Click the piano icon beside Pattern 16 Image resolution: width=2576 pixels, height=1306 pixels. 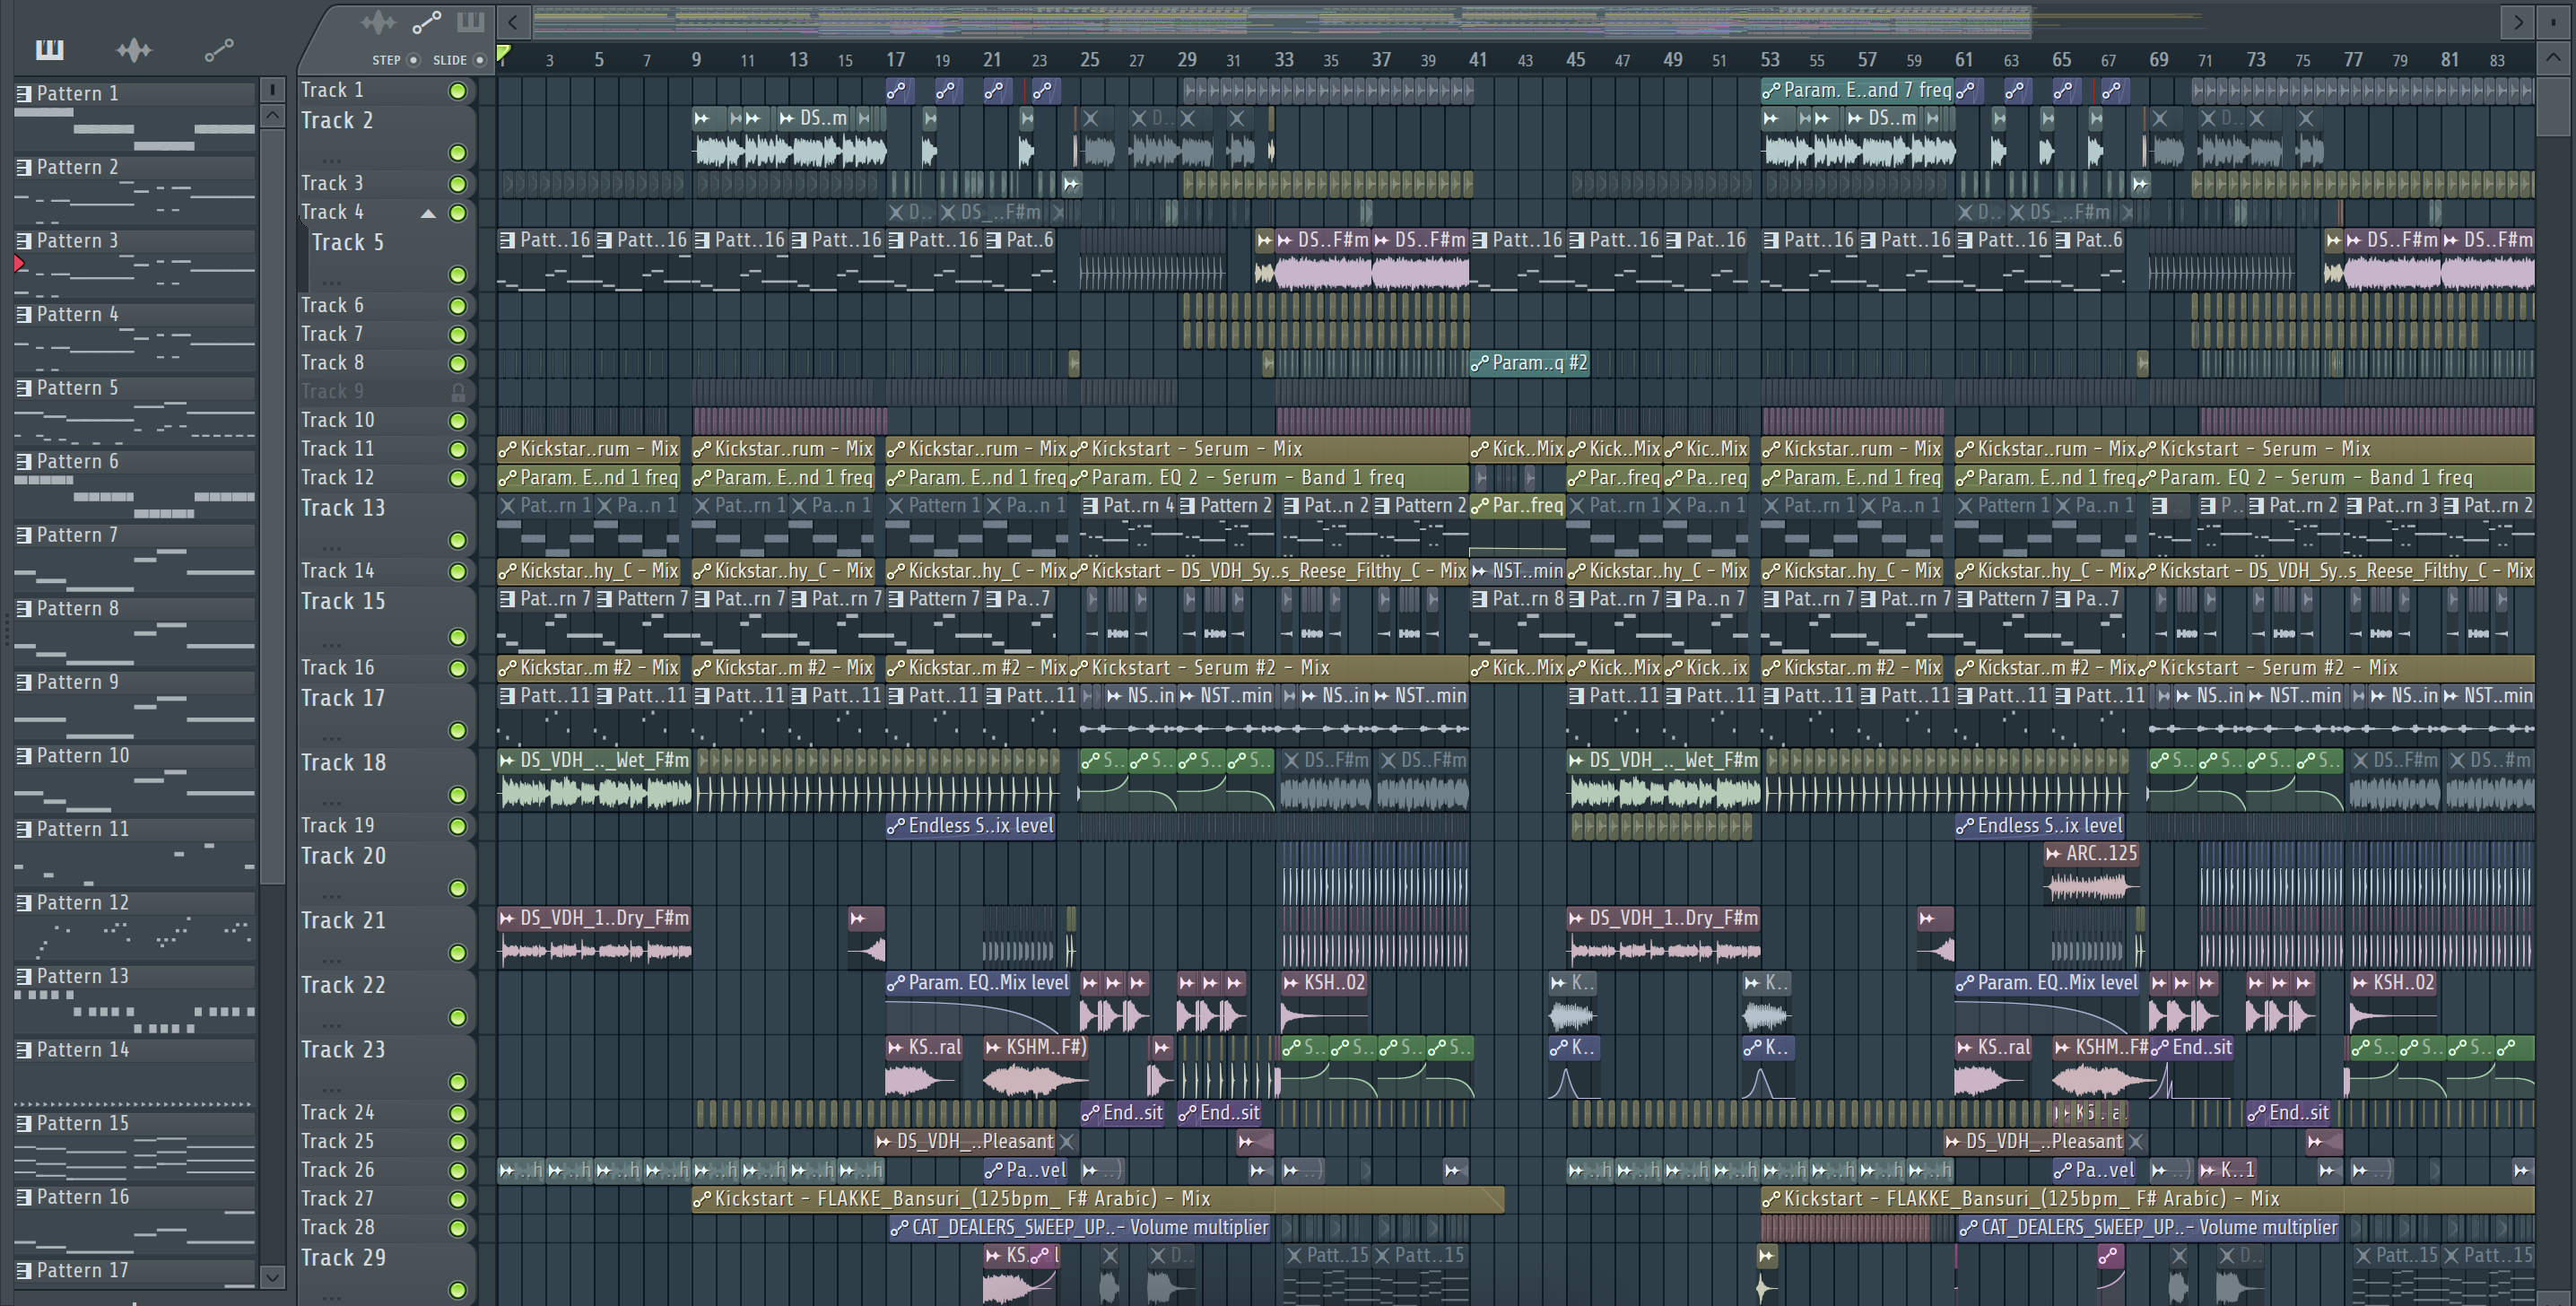[24, 1197]
